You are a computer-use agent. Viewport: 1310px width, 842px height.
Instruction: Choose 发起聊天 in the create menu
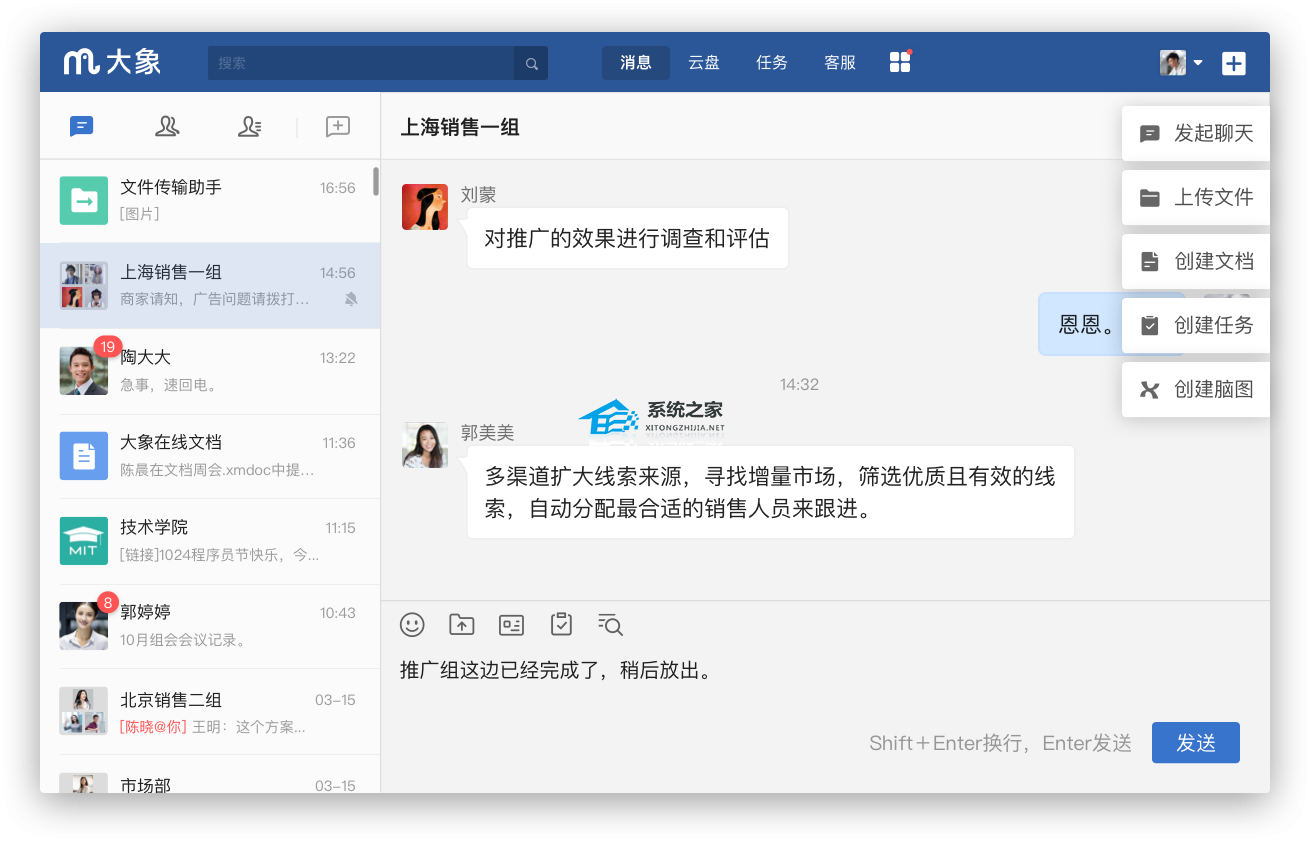click(x=1196, y=134)
